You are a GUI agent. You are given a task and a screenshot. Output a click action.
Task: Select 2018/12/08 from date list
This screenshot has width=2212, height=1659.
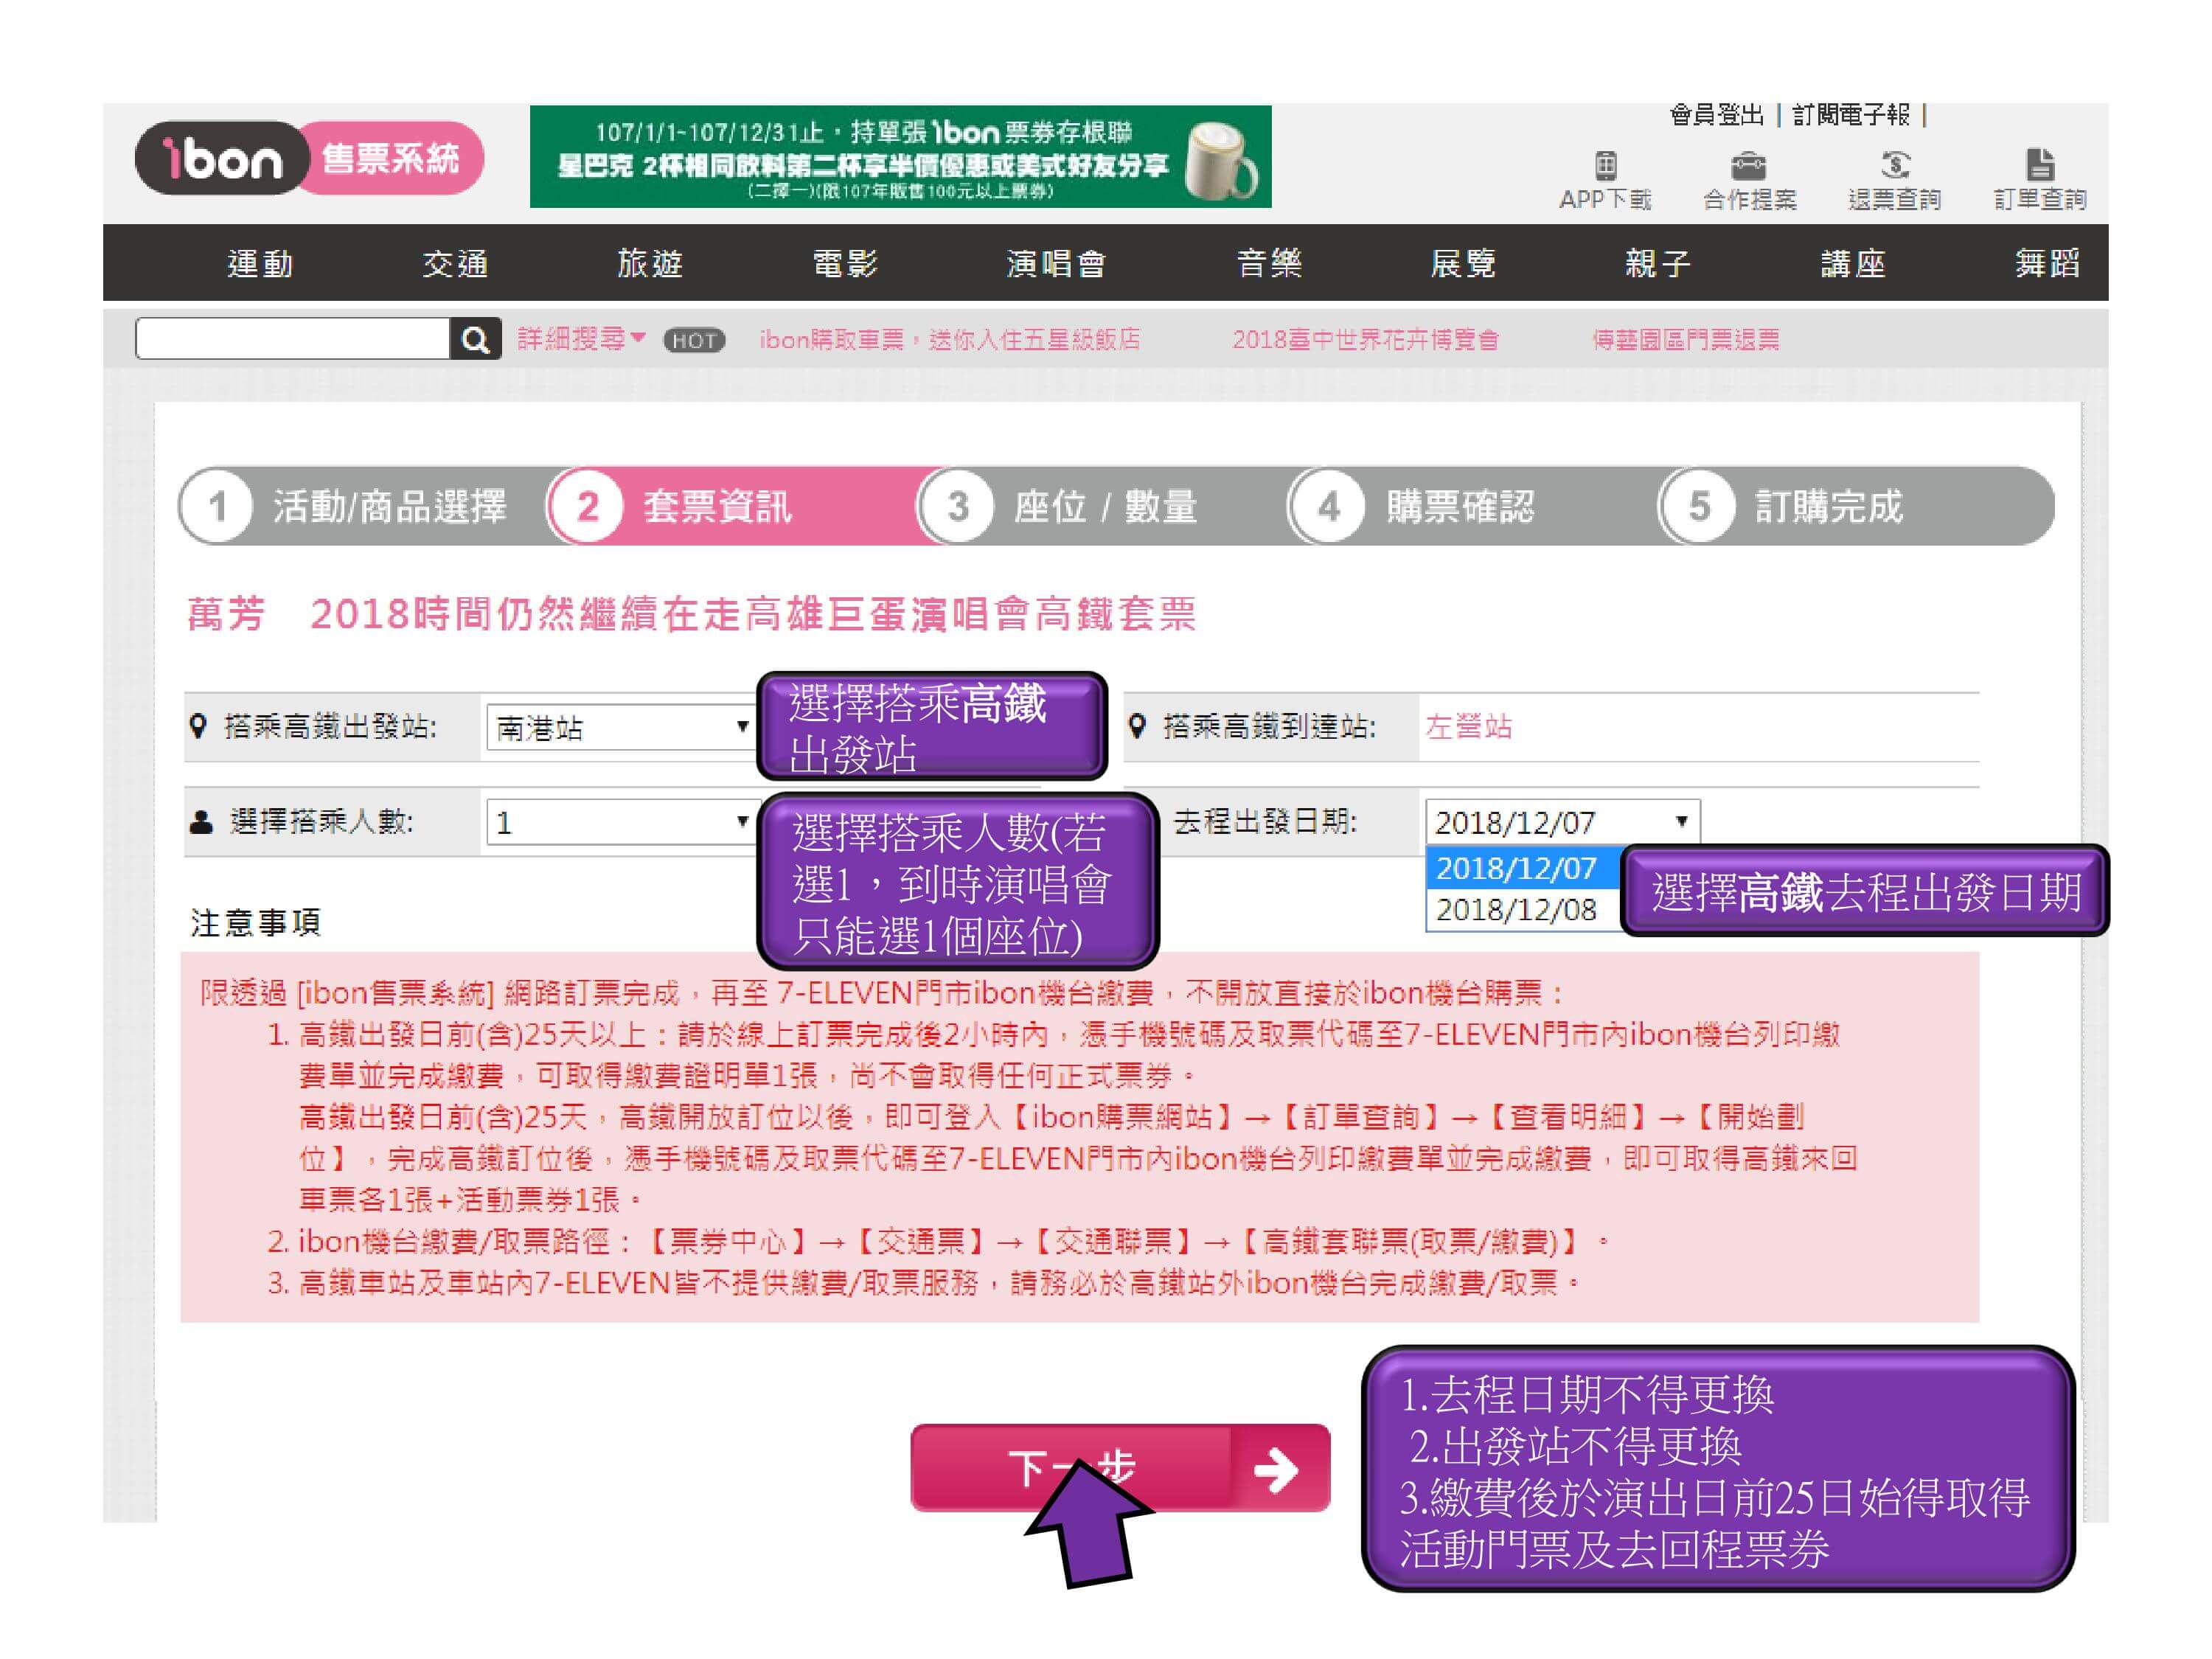1516,910
